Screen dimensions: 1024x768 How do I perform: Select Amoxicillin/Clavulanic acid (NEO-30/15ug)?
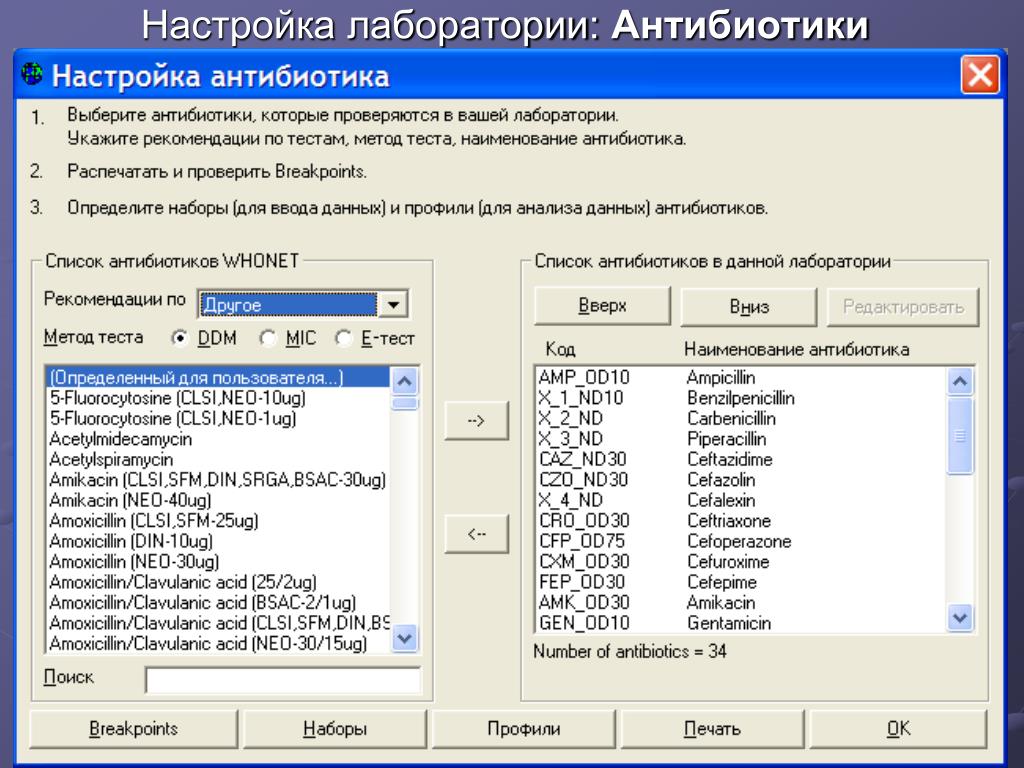(218, 643)
